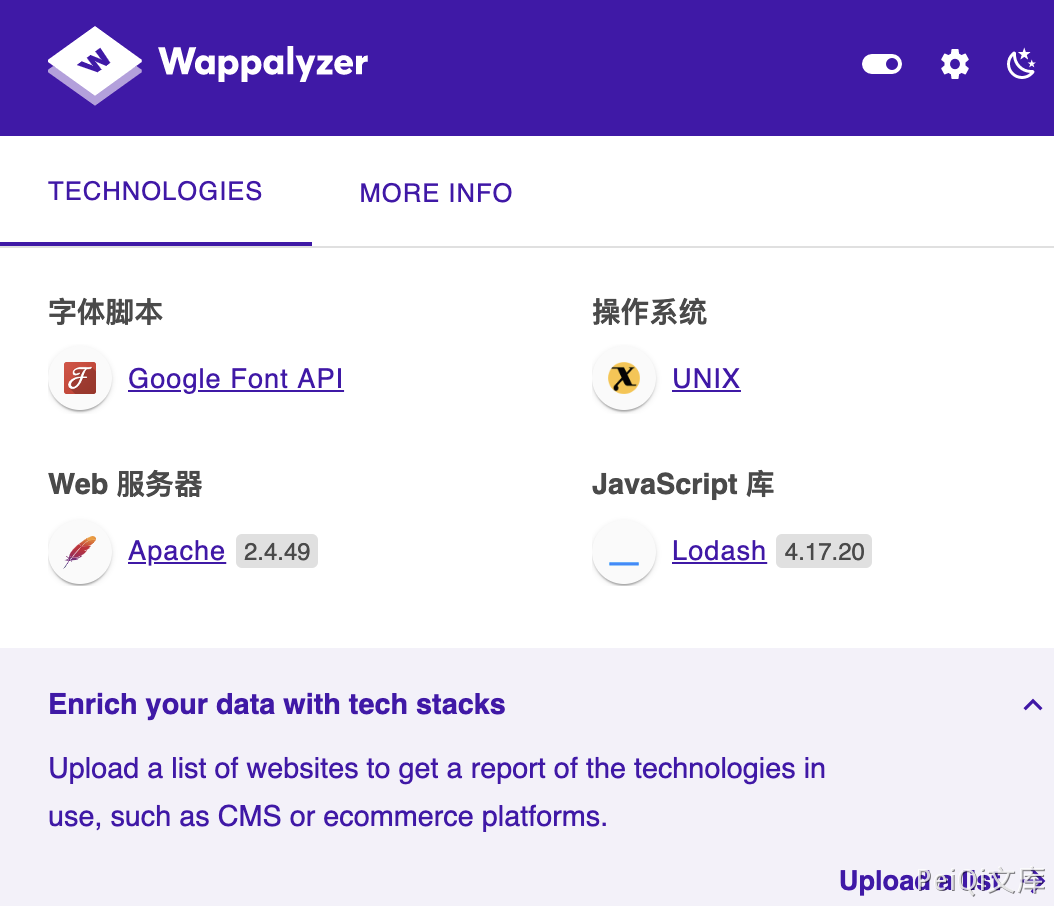Click the Web 服务器 category heading
This screenshot has height=906, width=1054.
[x=125, y=485]
